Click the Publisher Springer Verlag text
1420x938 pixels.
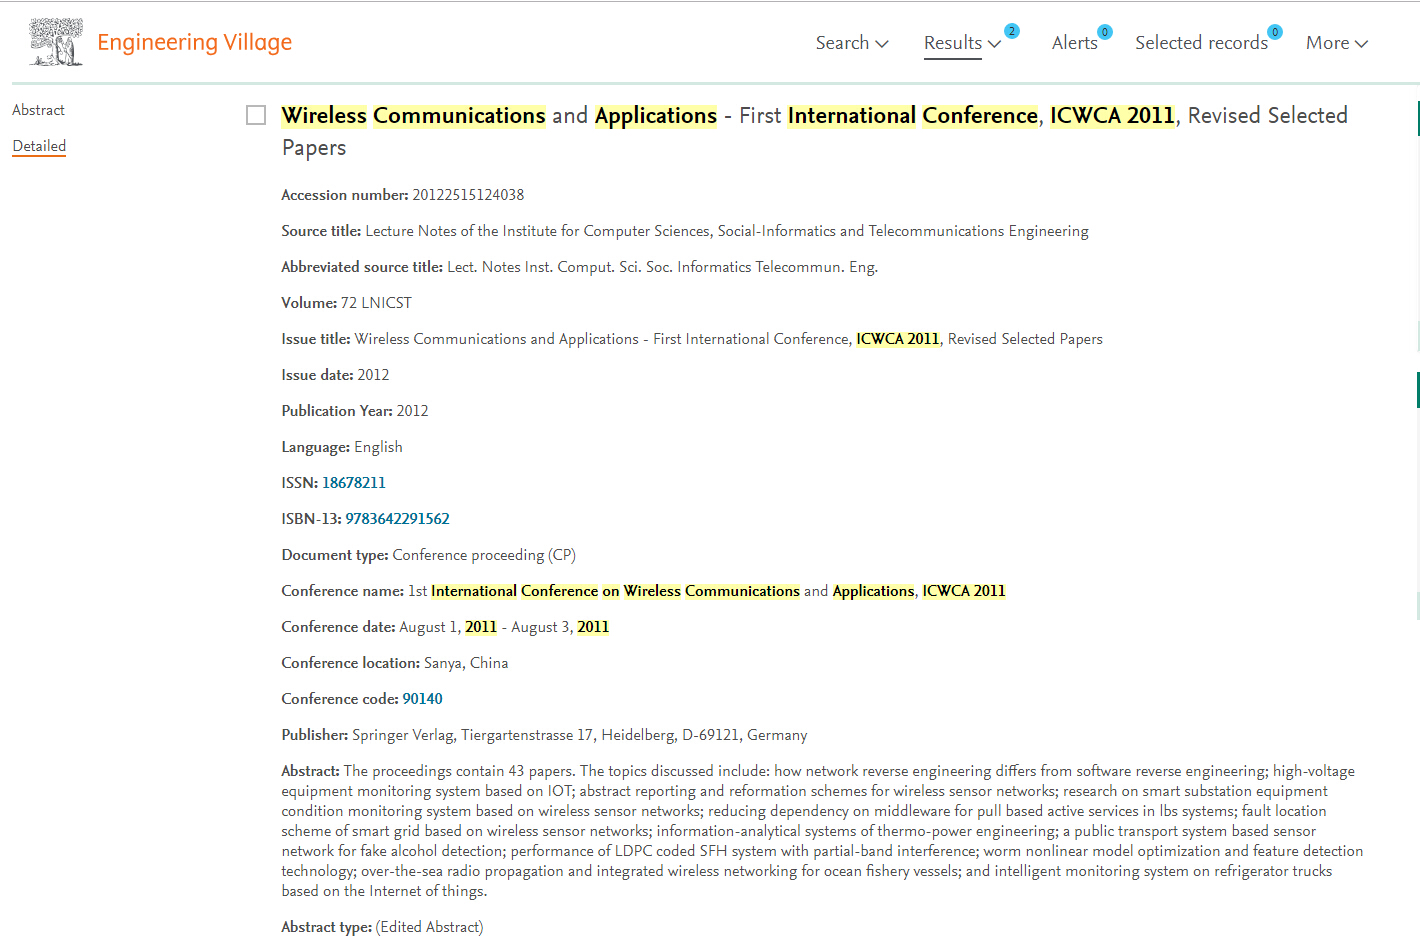coord(580,735)
